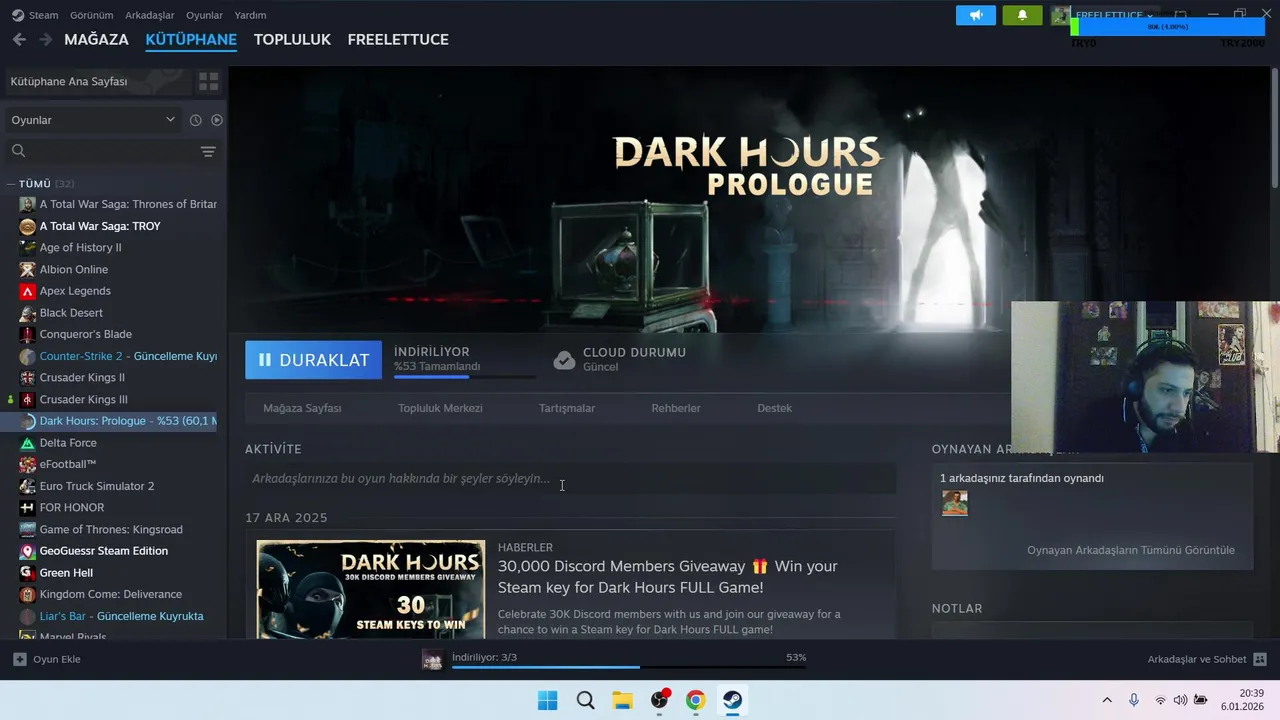Click the back navigation arrow
The image size is (1280, 720).
tap(19, 39)
